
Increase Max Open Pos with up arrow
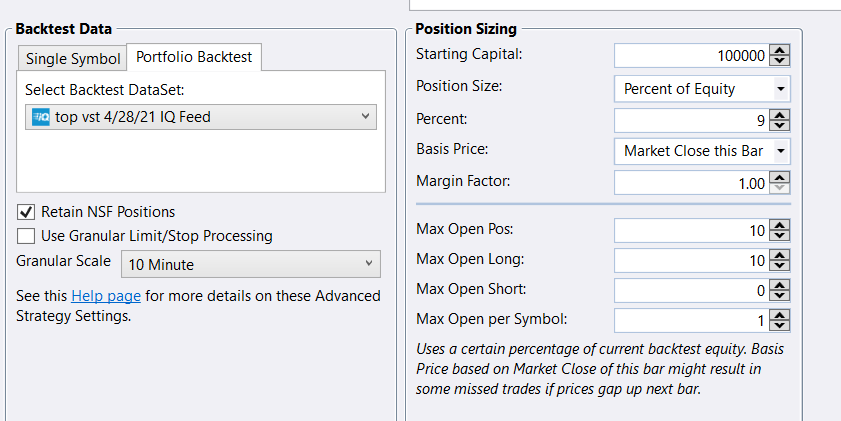pos(780,225)
